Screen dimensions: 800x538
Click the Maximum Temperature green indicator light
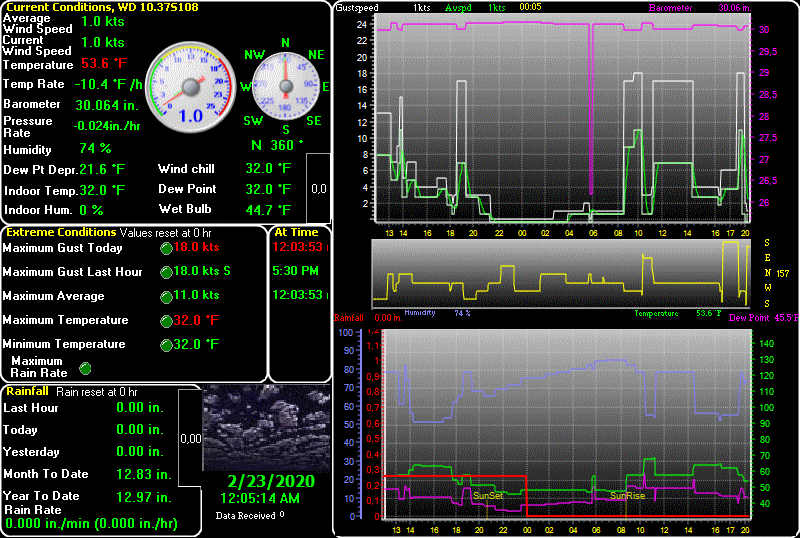166,321
